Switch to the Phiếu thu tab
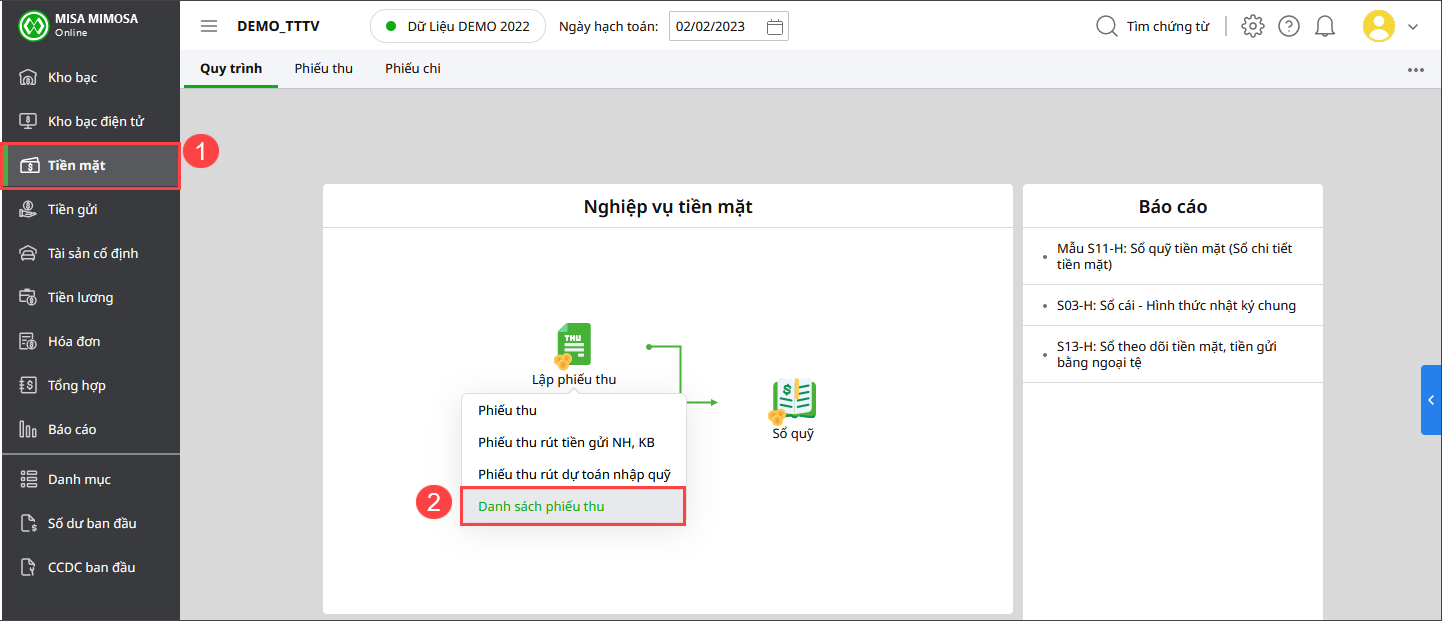The image size is (1442, 621). tap(324, 69)
